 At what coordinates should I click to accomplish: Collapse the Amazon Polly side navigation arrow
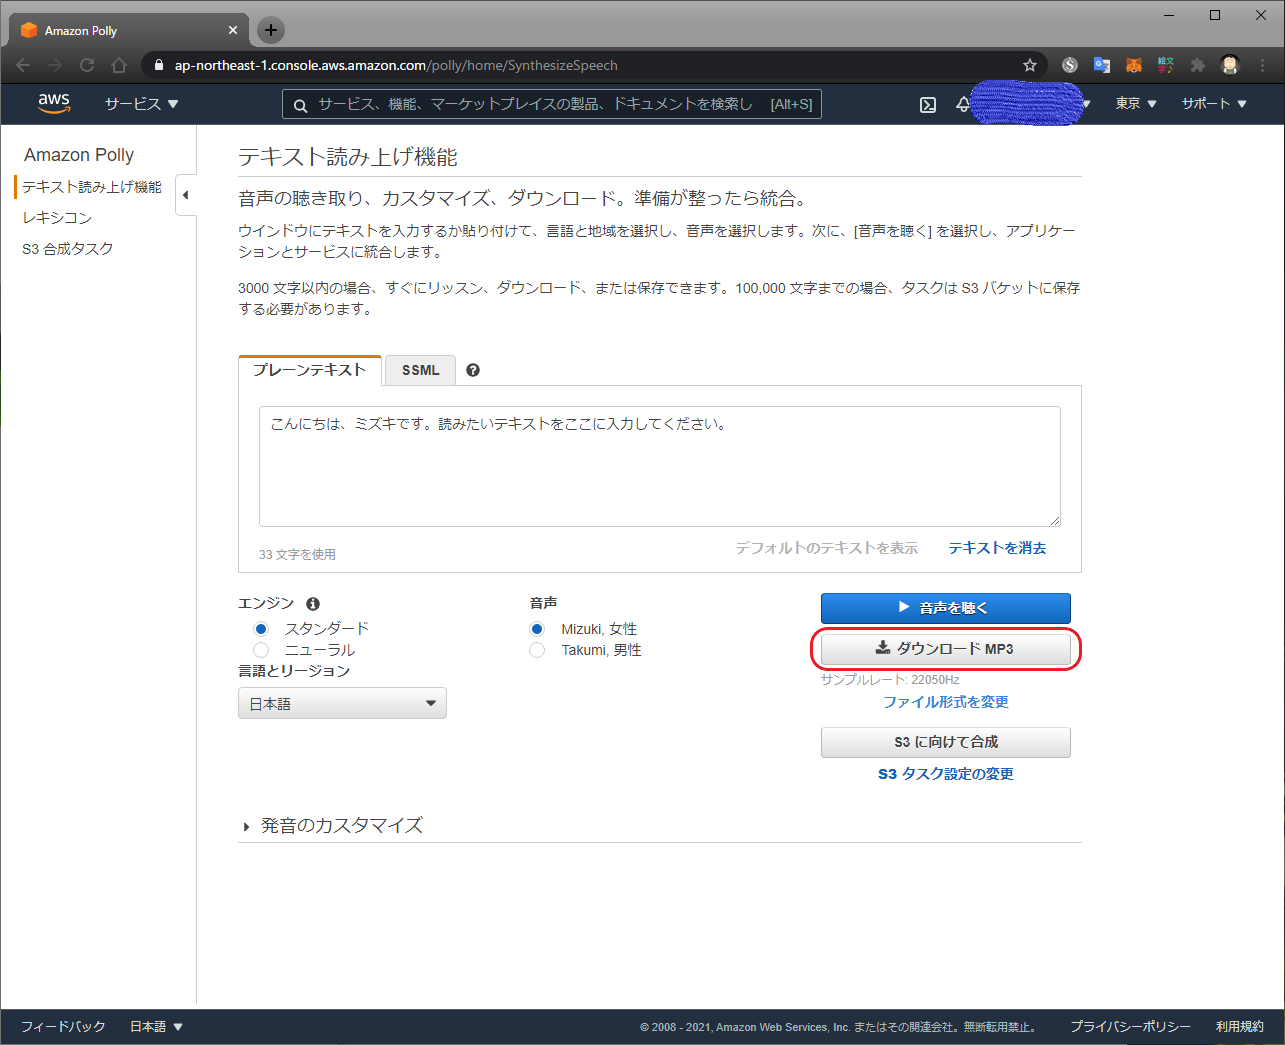185,195
